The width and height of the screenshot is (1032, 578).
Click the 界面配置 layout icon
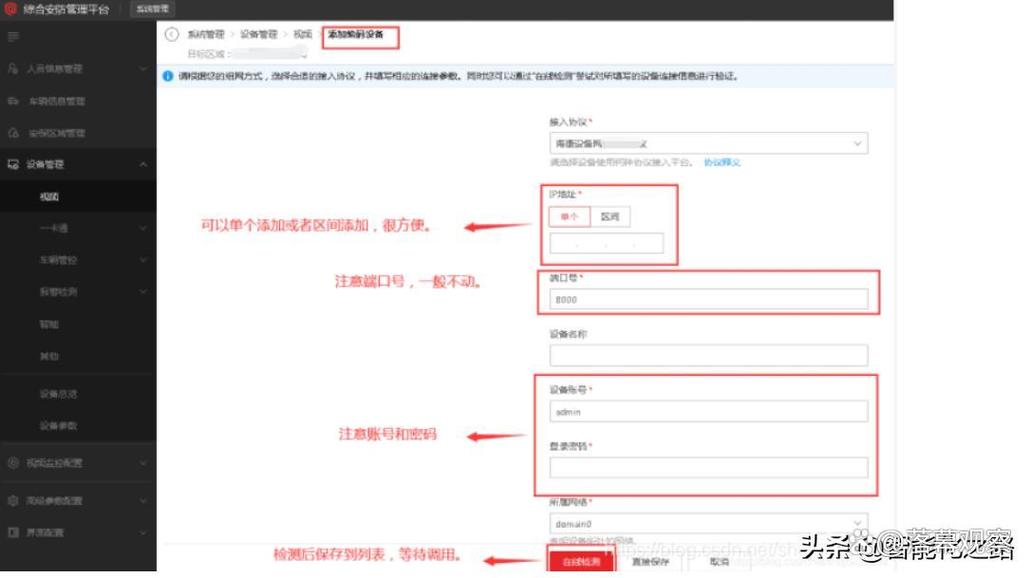[13, 532]
